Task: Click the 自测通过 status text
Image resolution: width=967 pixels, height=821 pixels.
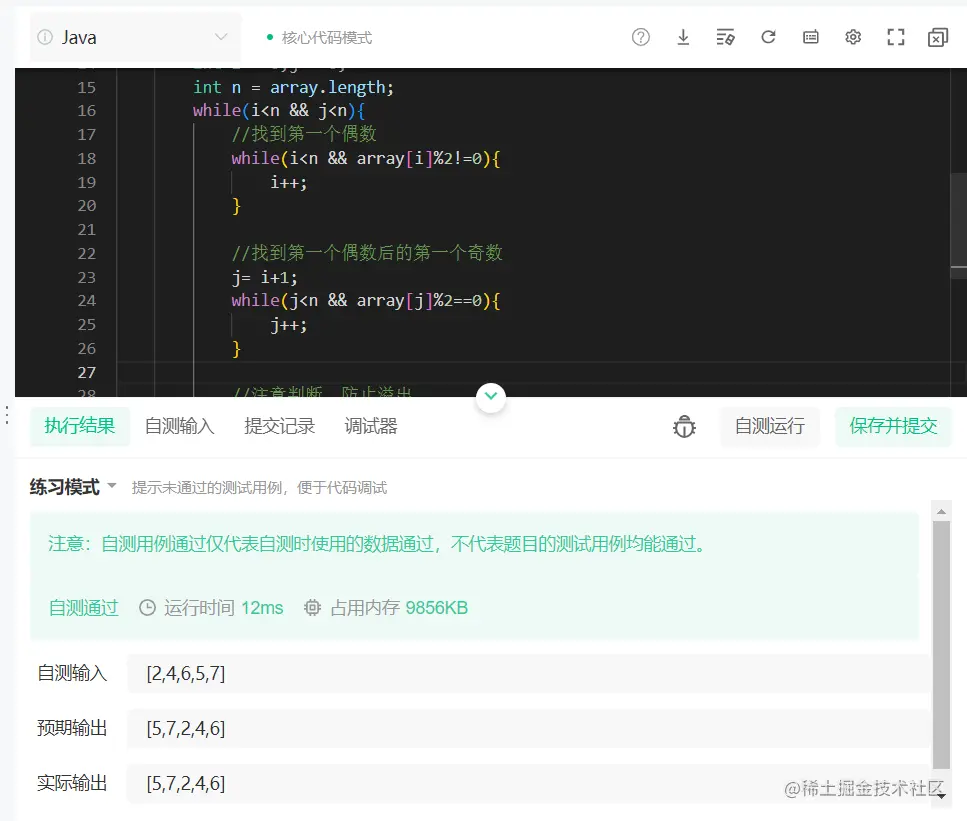Action: click(84, 608)
